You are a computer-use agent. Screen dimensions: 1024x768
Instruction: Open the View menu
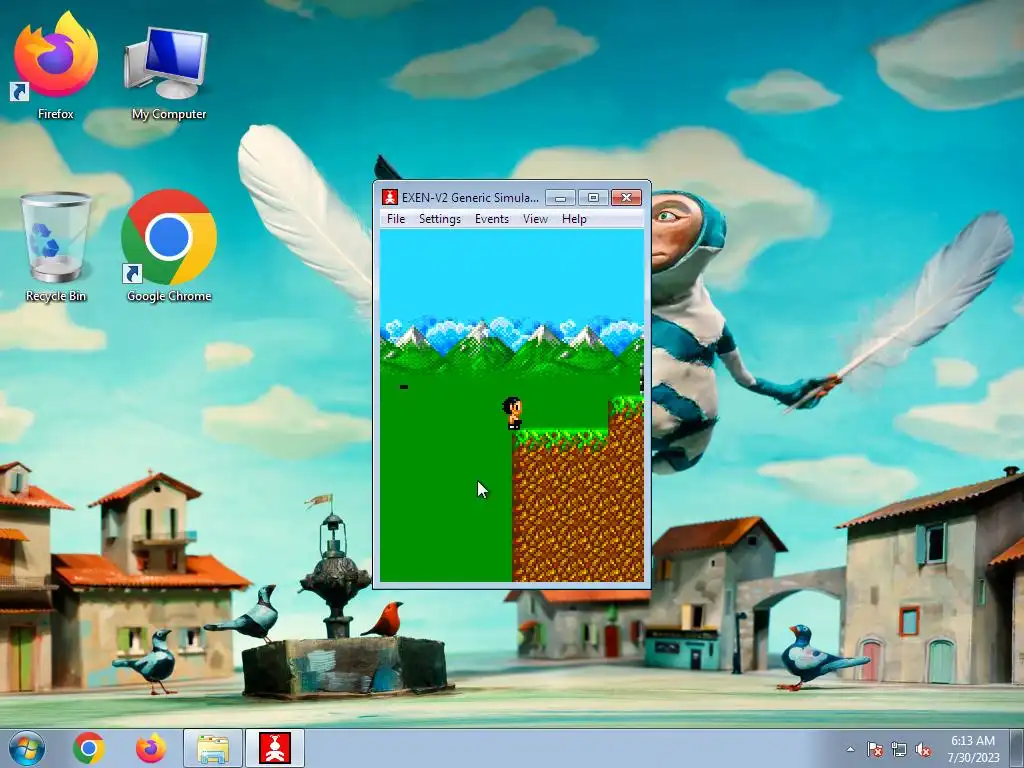coord(535,219)
